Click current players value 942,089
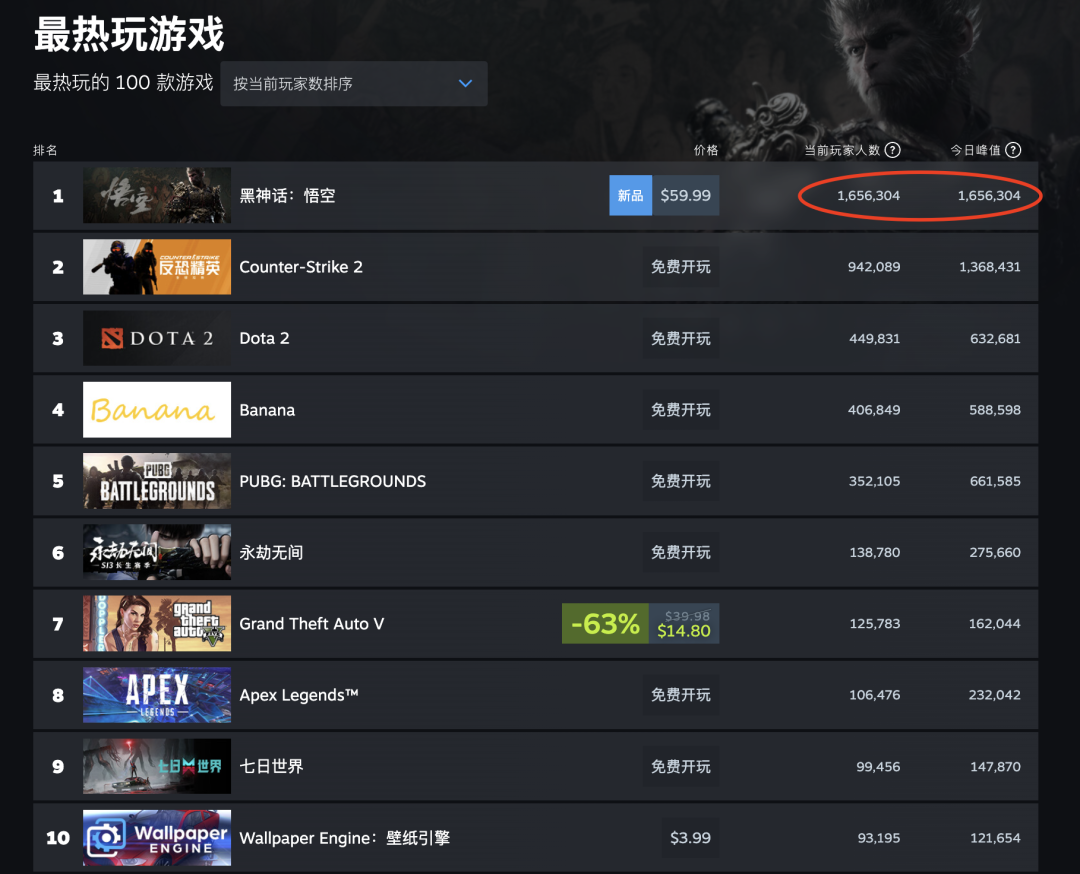This screenshot has width=1080, height=874. click(x=874, y=267)
